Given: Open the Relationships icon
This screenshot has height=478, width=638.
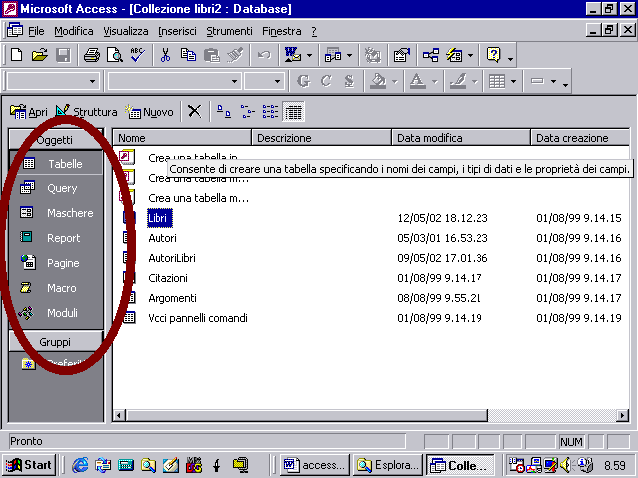Looking at the screenshot, I should tap(430, 55).
